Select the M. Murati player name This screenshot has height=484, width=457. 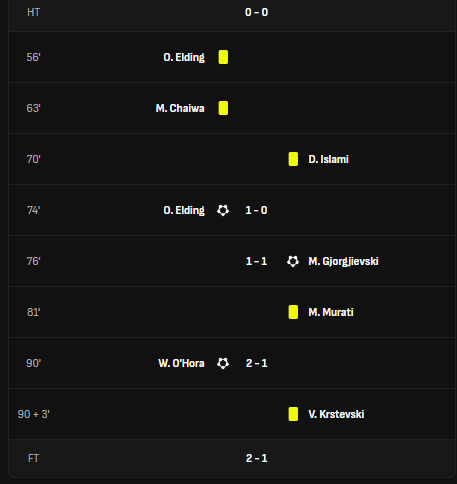click(x=331, y=312)
